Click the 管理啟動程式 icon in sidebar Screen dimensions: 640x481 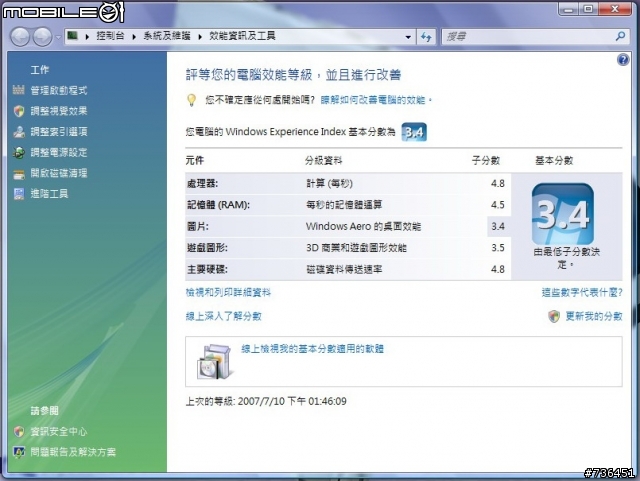(19, 90)
